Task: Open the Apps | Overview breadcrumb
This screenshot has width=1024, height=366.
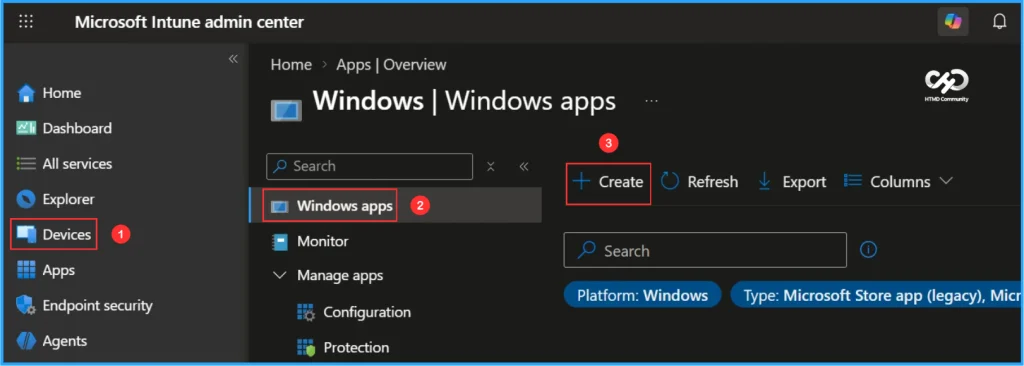Action: (391, 65)
